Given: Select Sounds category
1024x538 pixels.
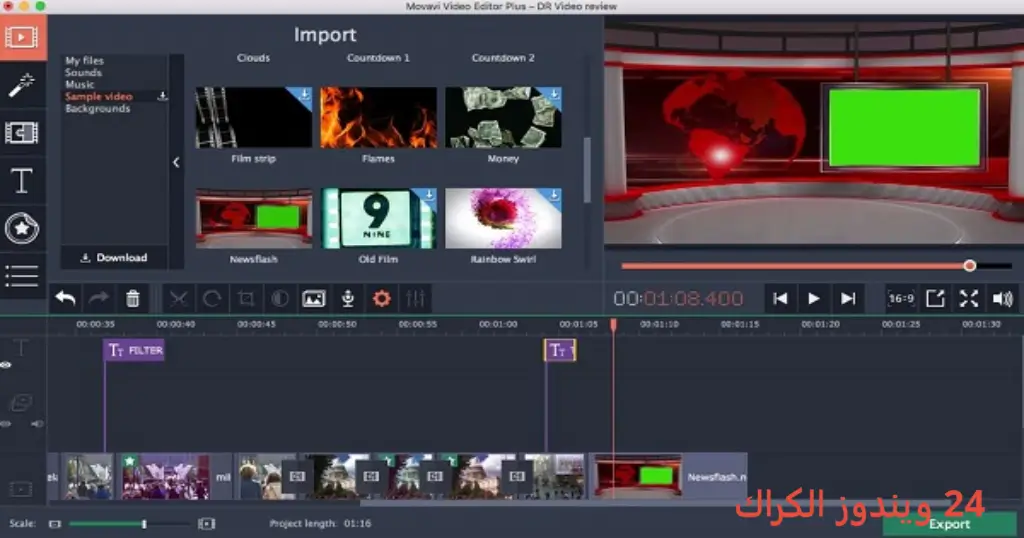Looking at the screenshot, I should [x=83, y=72].
